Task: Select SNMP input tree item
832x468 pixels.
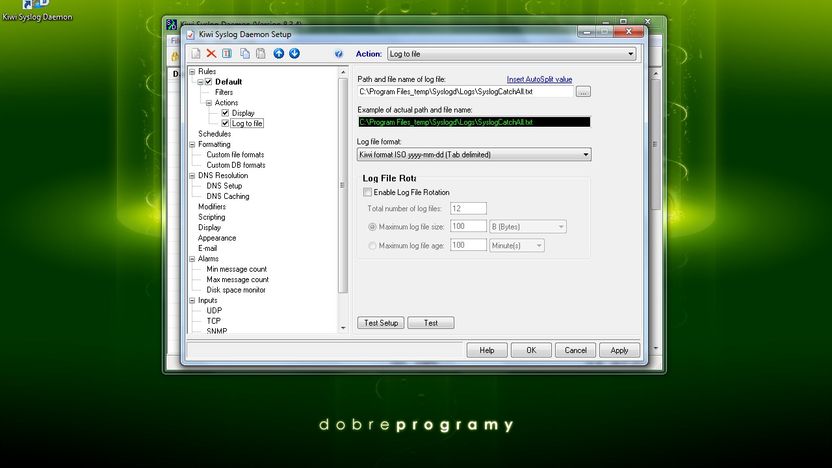Action: click(216, 331)
